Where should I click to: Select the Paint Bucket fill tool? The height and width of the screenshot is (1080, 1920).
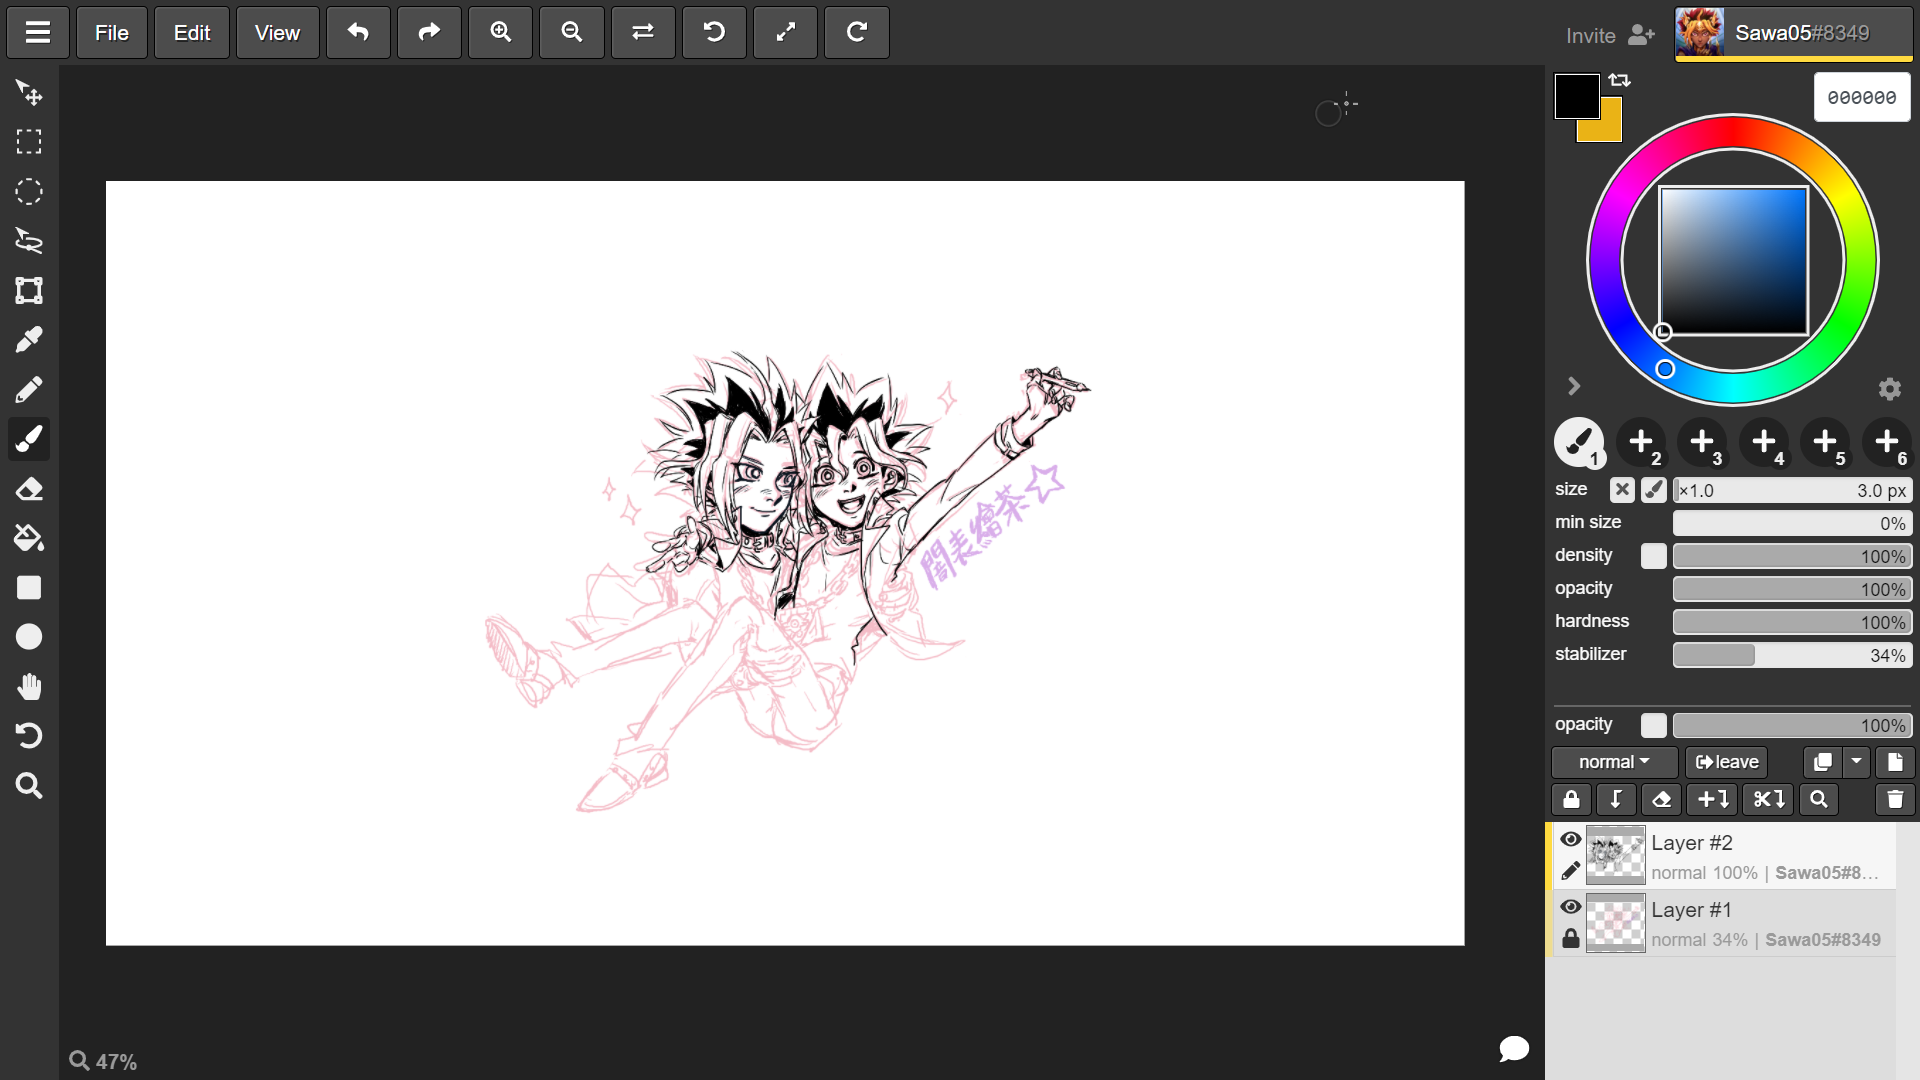point(29,538)
